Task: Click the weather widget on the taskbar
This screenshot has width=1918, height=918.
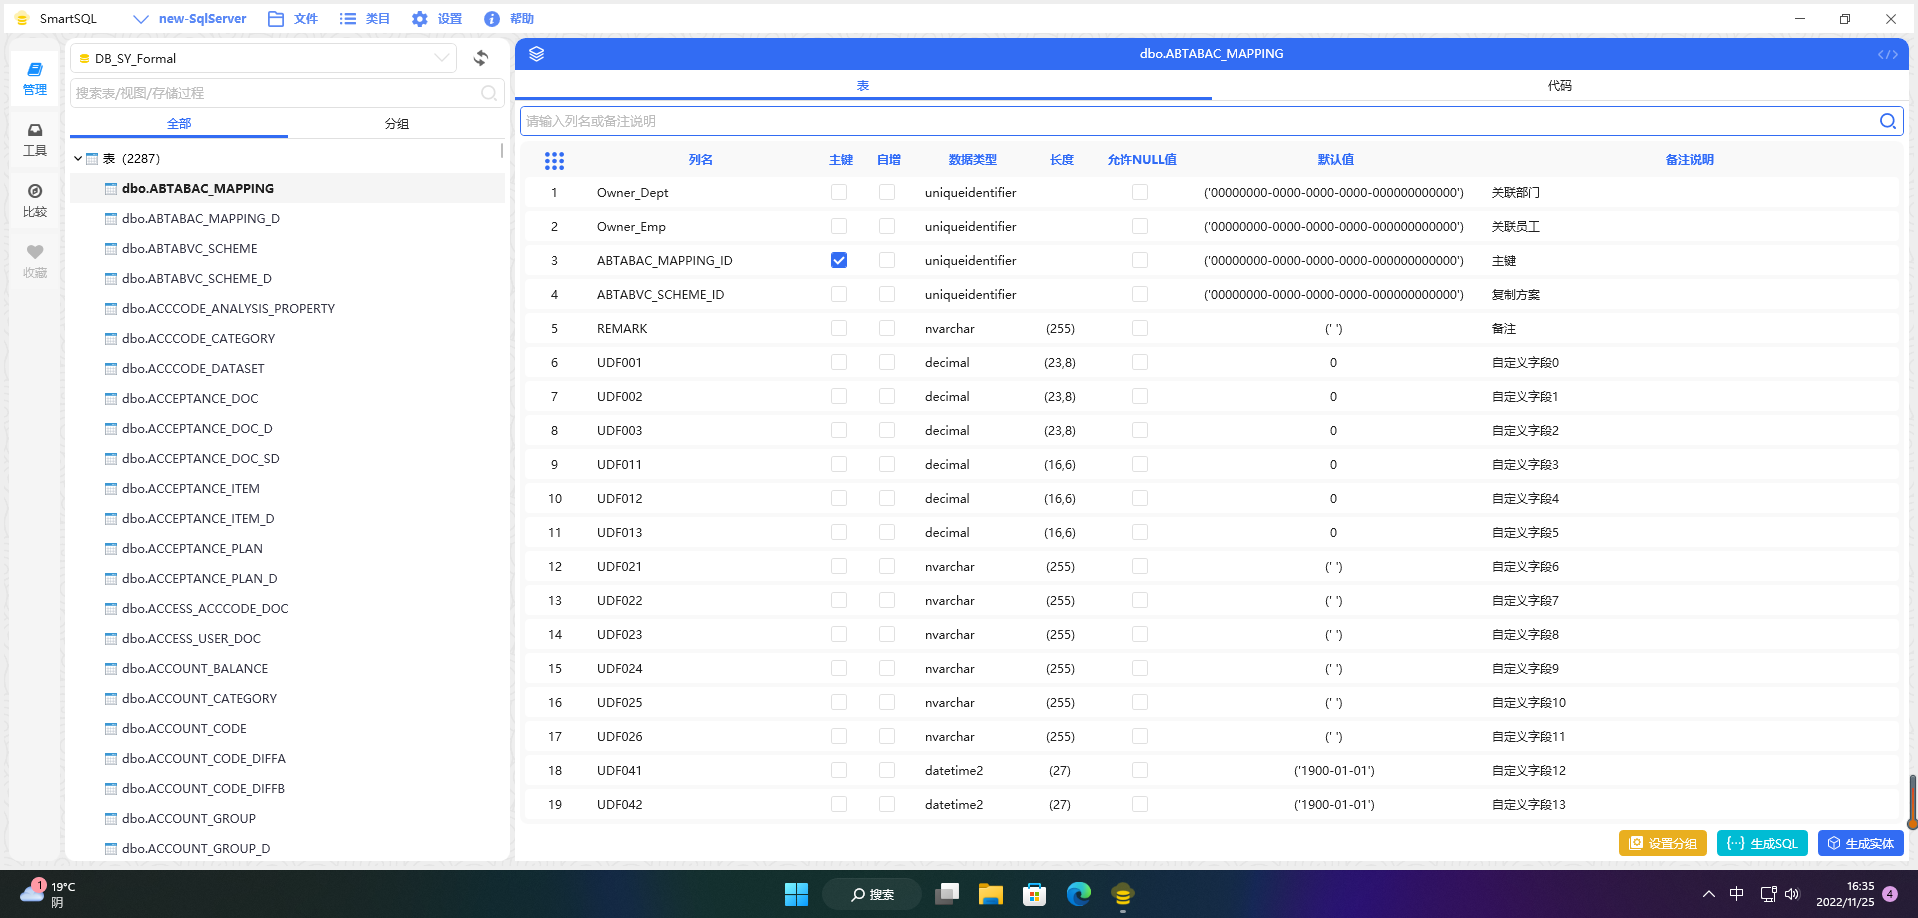Action: click(48, 893)
